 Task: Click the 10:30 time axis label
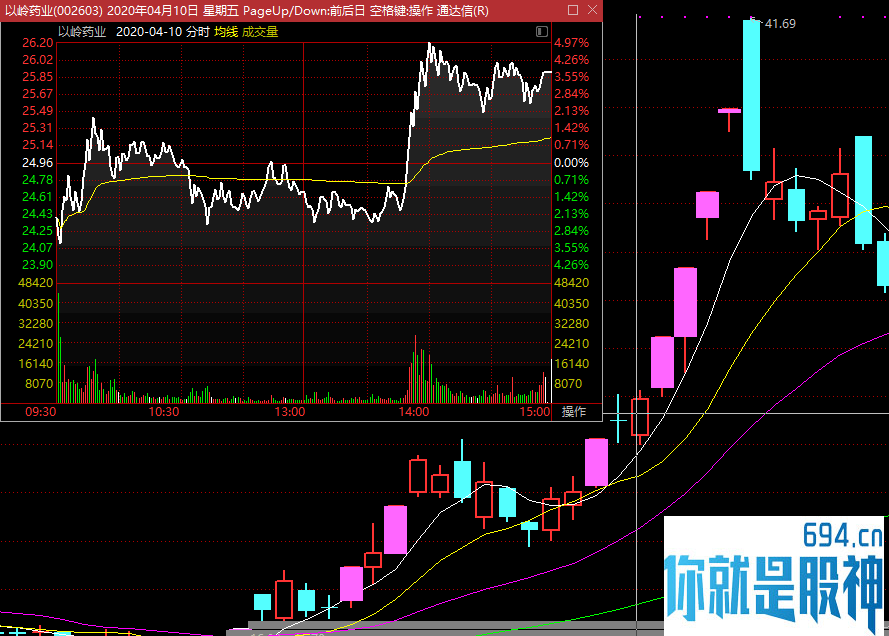tap(164, 412)
